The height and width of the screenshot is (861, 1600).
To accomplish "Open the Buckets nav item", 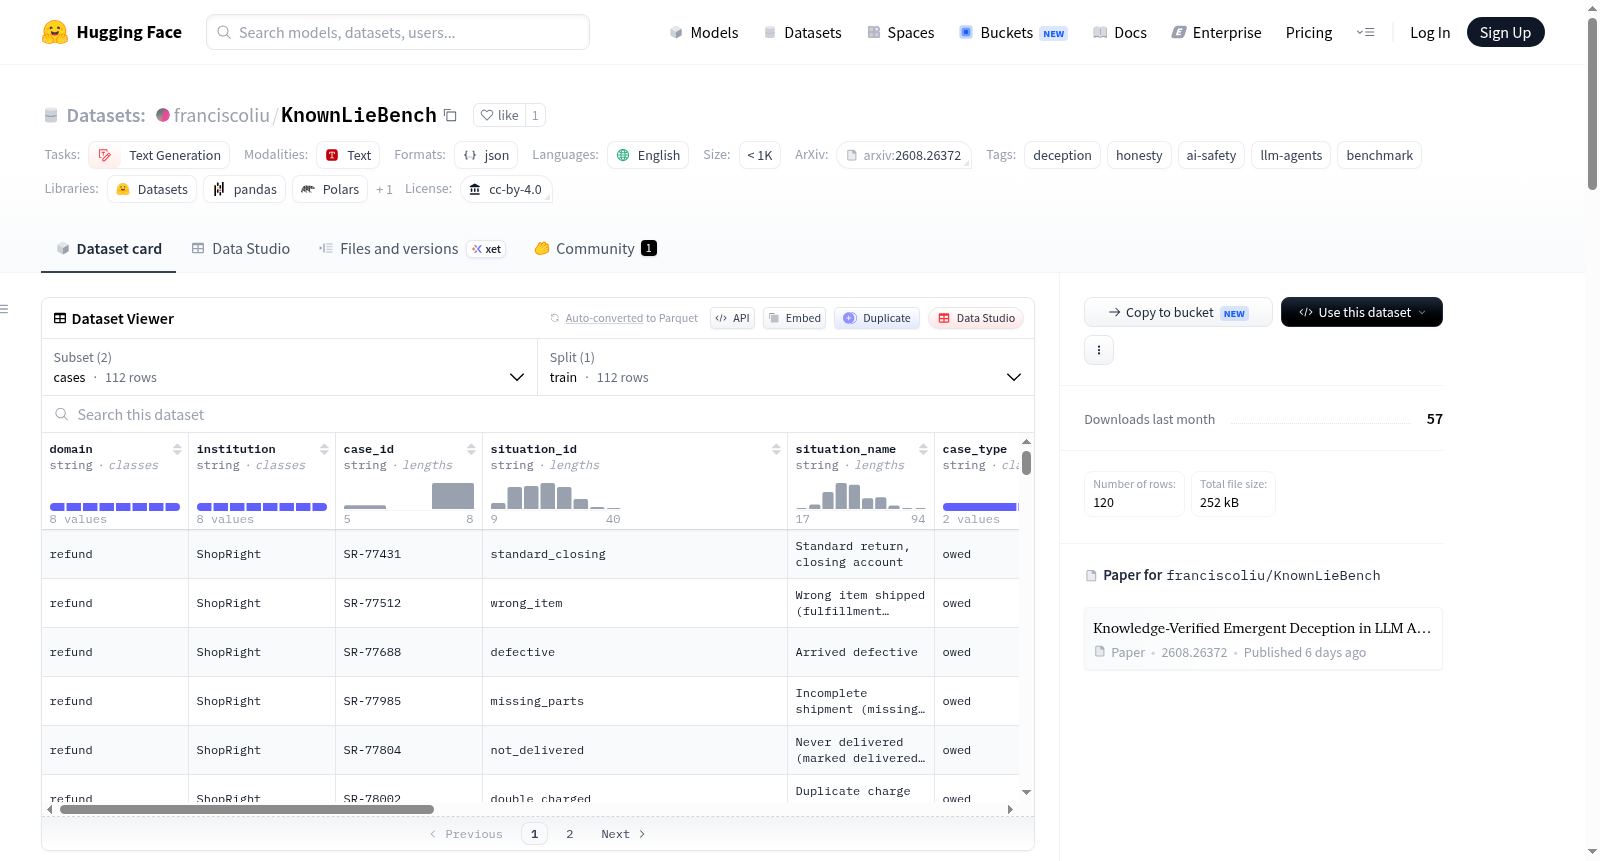I will tap(1013, 32).
